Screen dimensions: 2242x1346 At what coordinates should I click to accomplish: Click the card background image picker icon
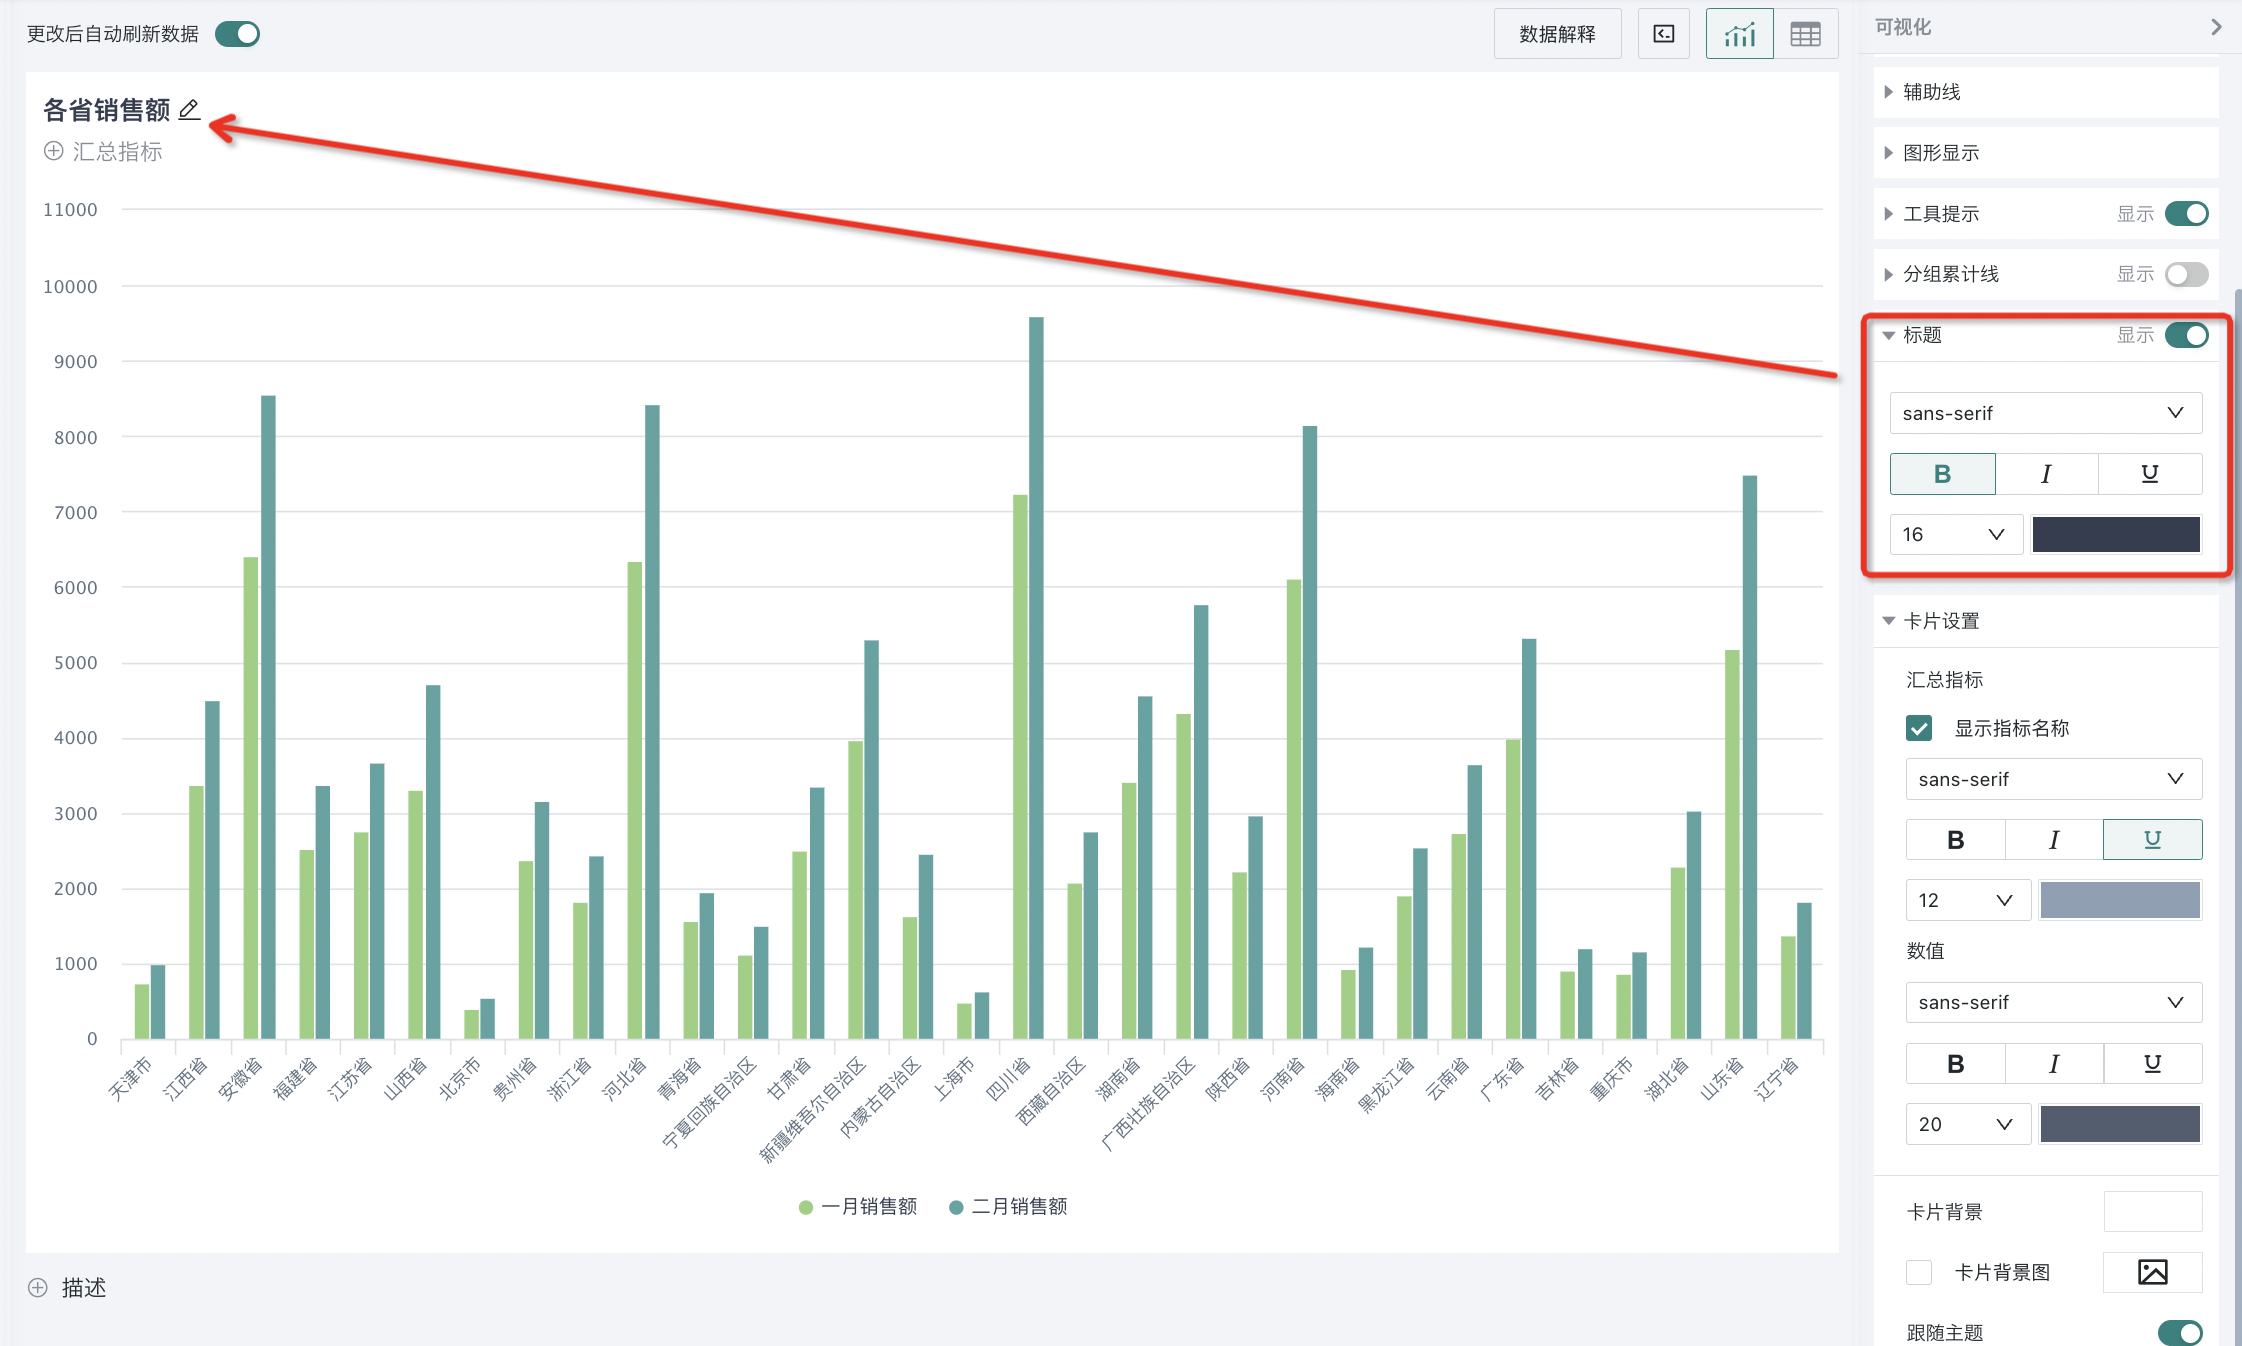coord(2152,1272)
